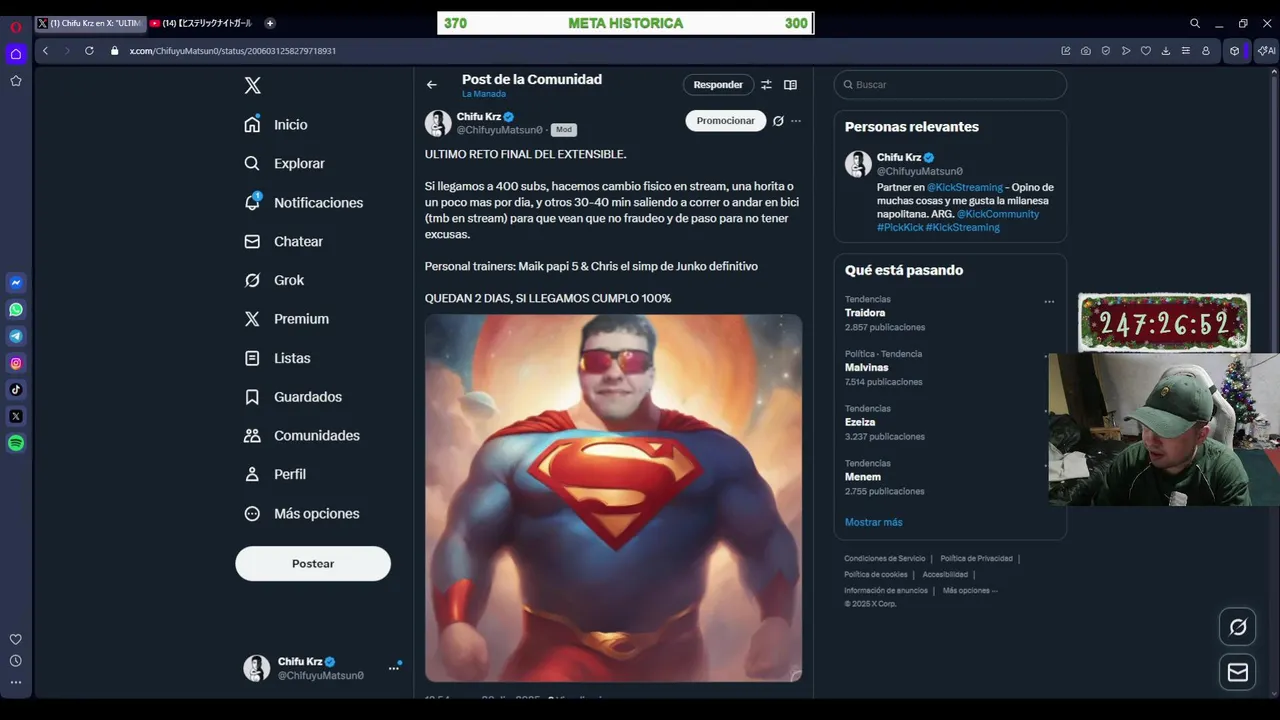Expand Tendencias options next to Traidora

(1049, 301)
